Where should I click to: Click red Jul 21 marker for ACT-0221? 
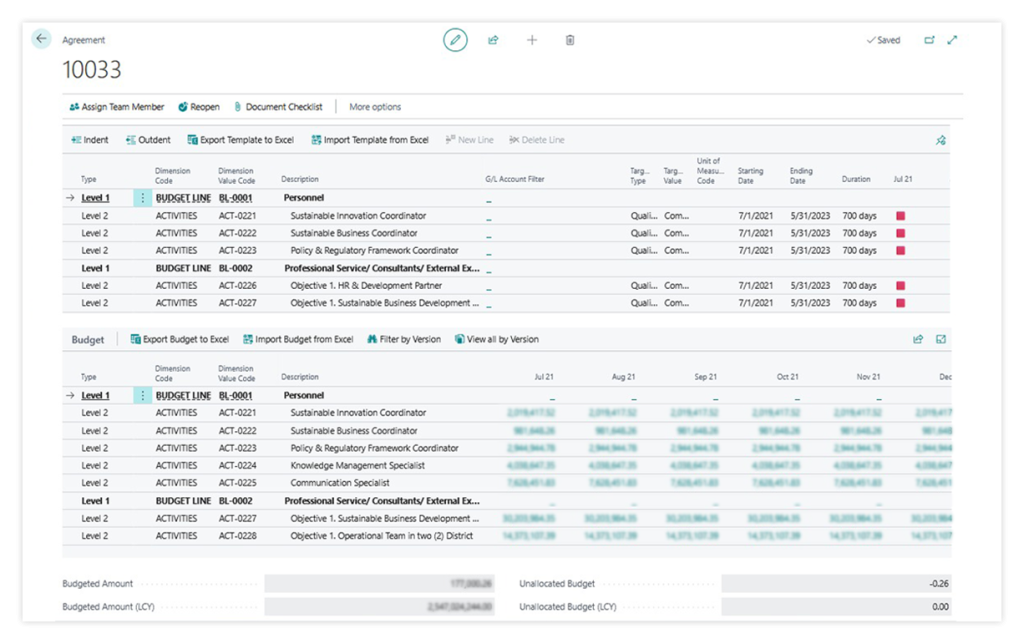coord(901,216)
